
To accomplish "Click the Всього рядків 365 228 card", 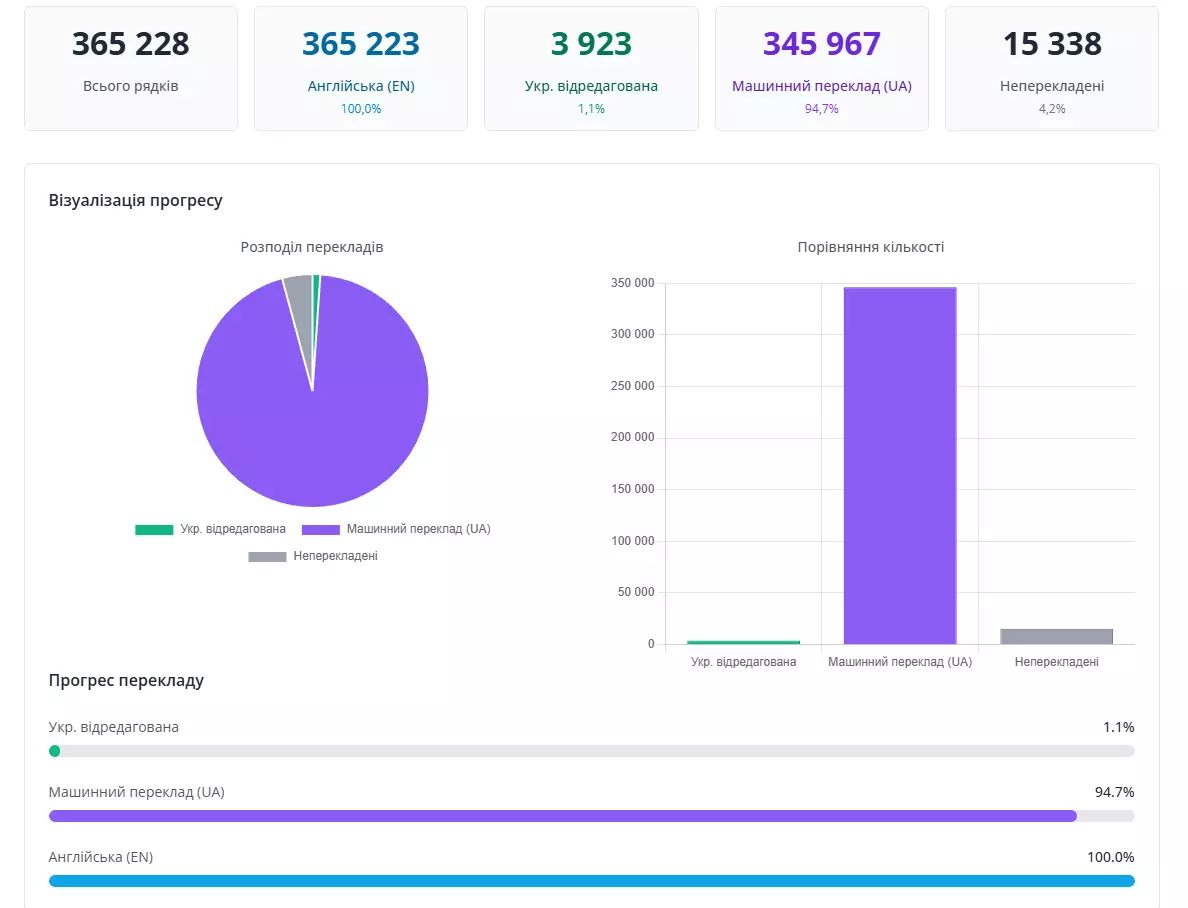I will (131, 69).
